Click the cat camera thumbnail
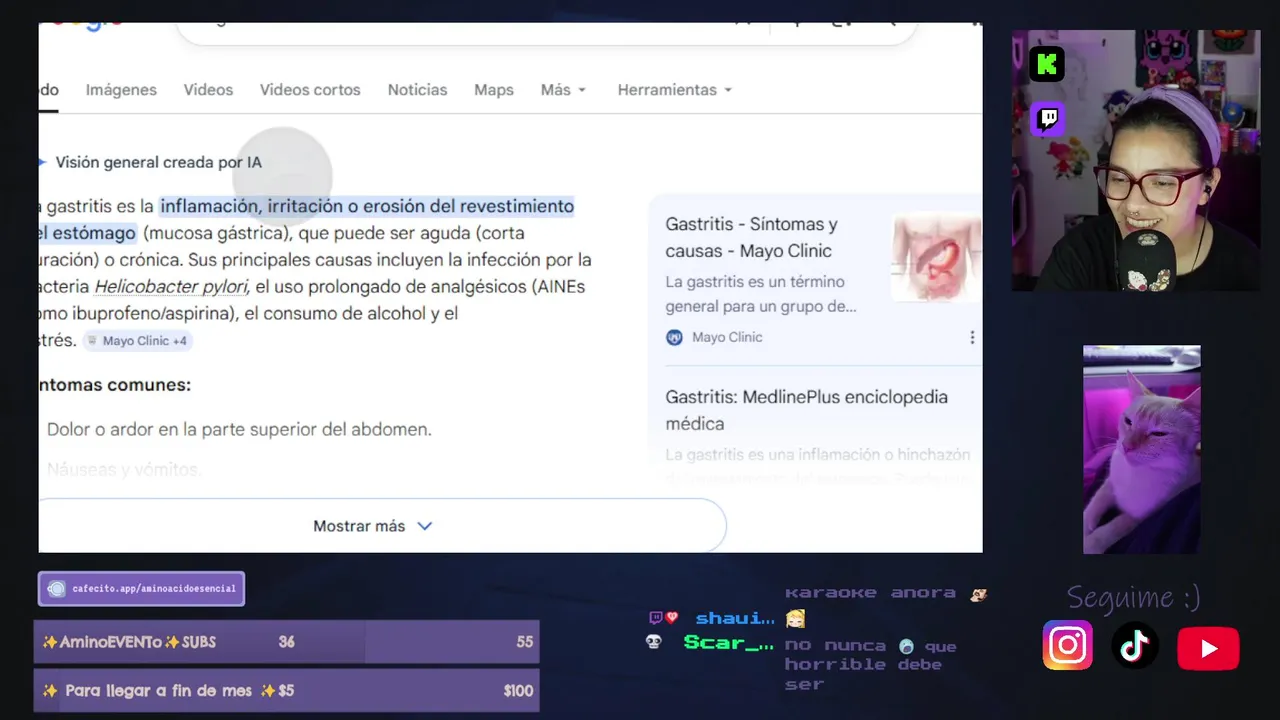 coord(1142,450)
